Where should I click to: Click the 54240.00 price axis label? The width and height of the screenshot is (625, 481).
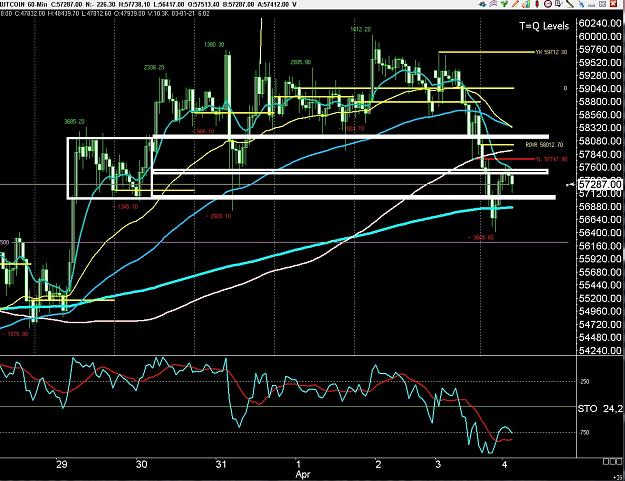click(600, 351)
